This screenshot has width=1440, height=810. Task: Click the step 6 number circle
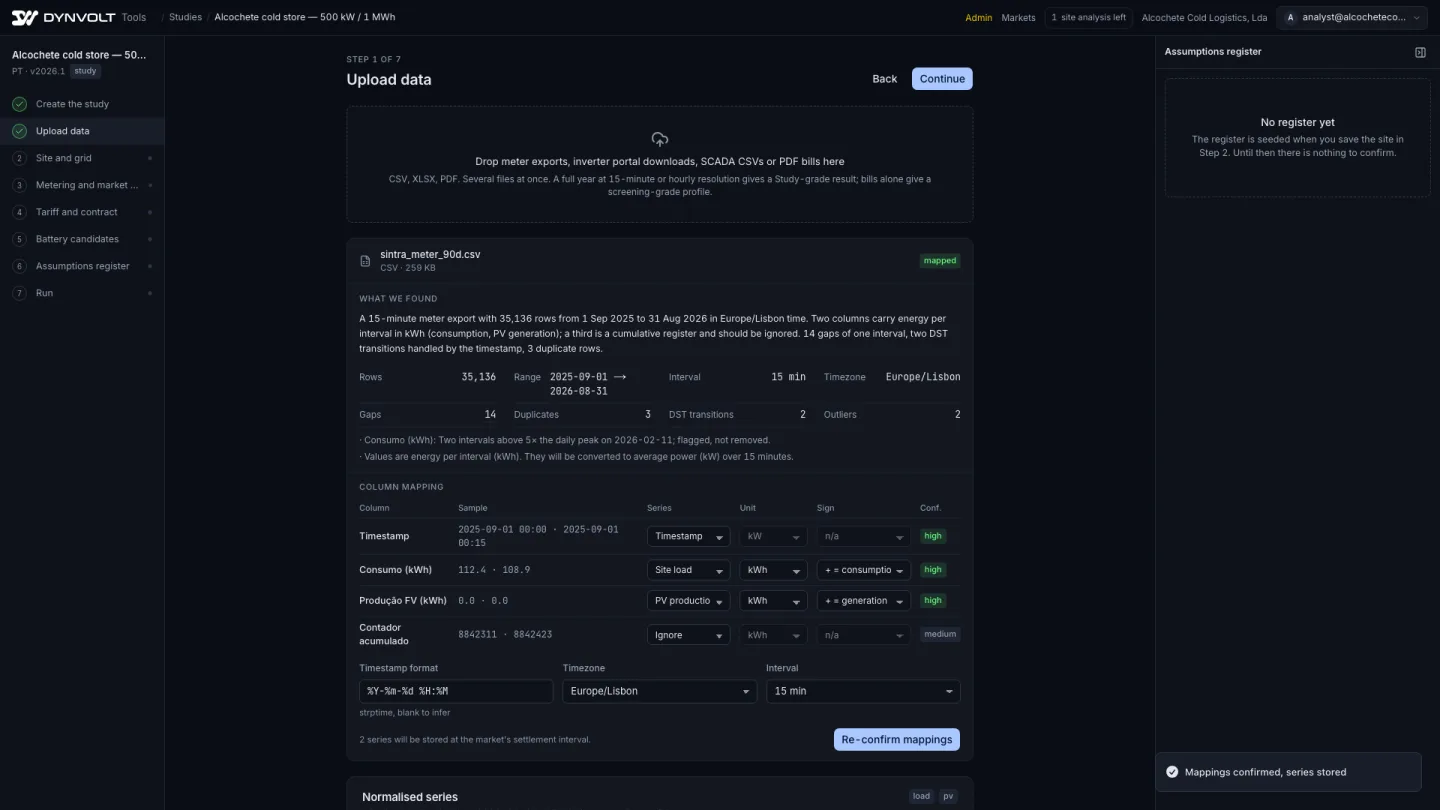(x=19, y=266)
